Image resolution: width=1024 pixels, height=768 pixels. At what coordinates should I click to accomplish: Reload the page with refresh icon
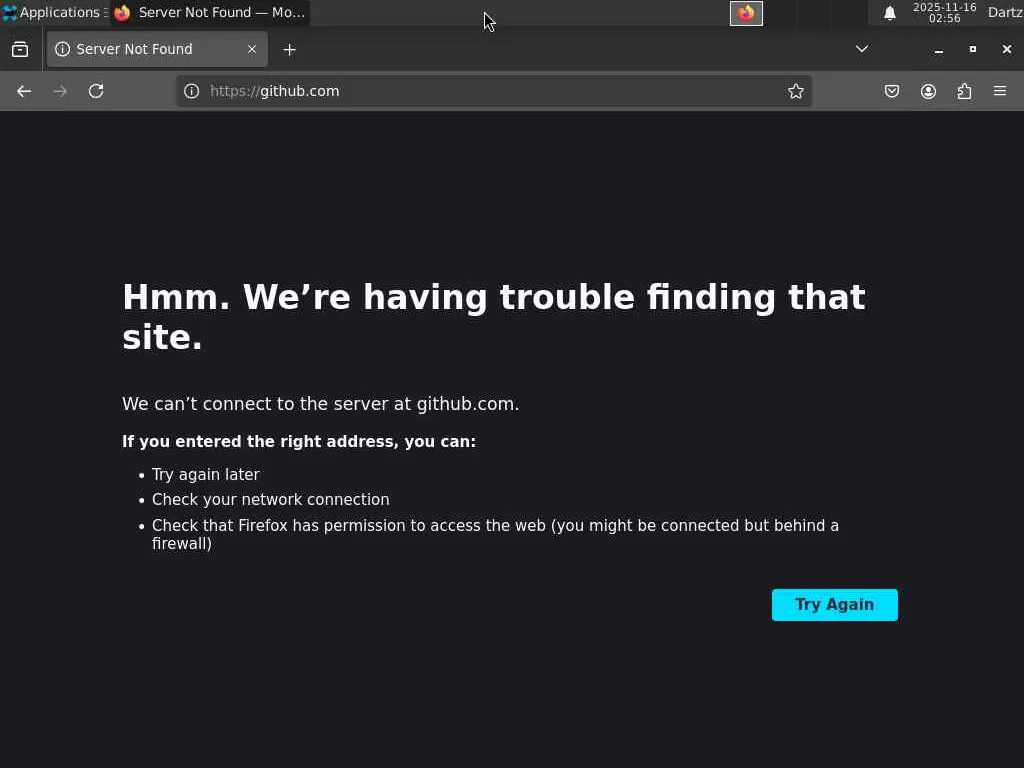[x=96, y=91]
